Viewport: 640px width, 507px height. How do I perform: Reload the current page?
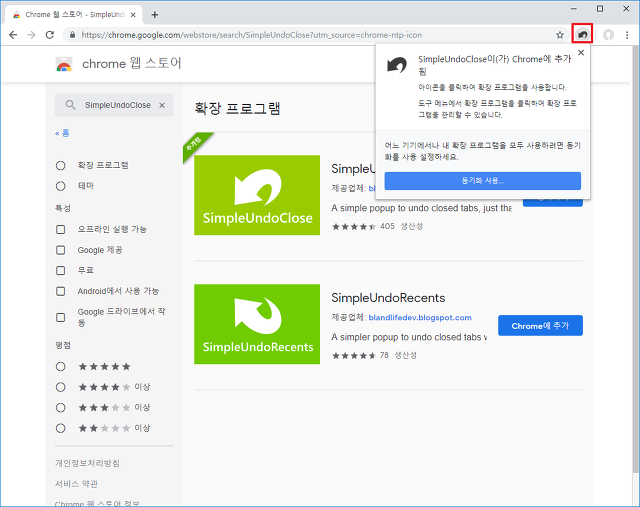[x=50, y=35]
